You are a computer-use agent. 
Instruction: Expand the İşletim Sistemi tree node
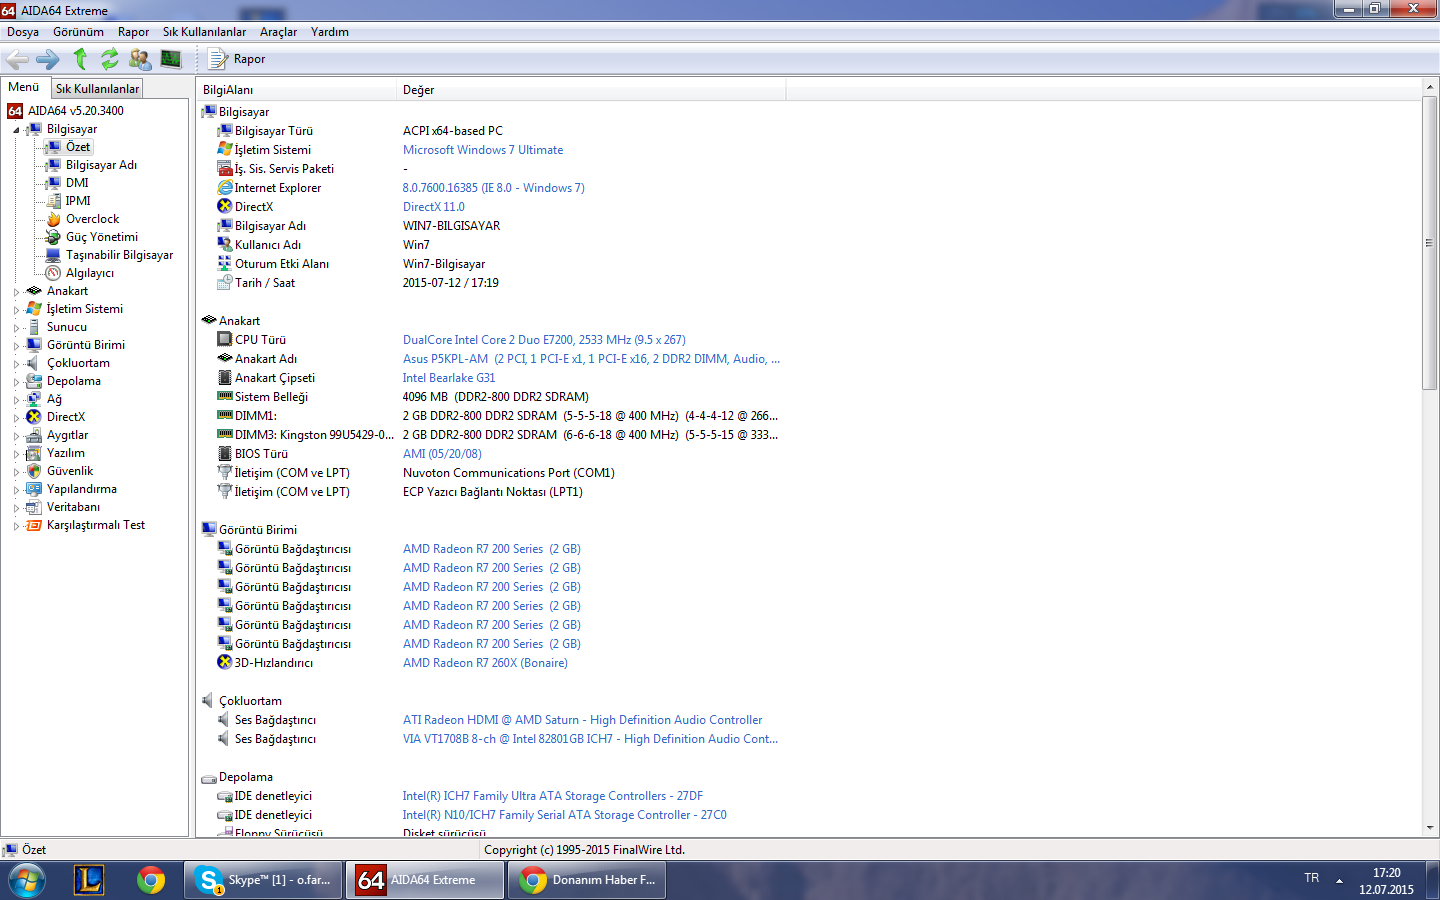click(x=16, y=310)
